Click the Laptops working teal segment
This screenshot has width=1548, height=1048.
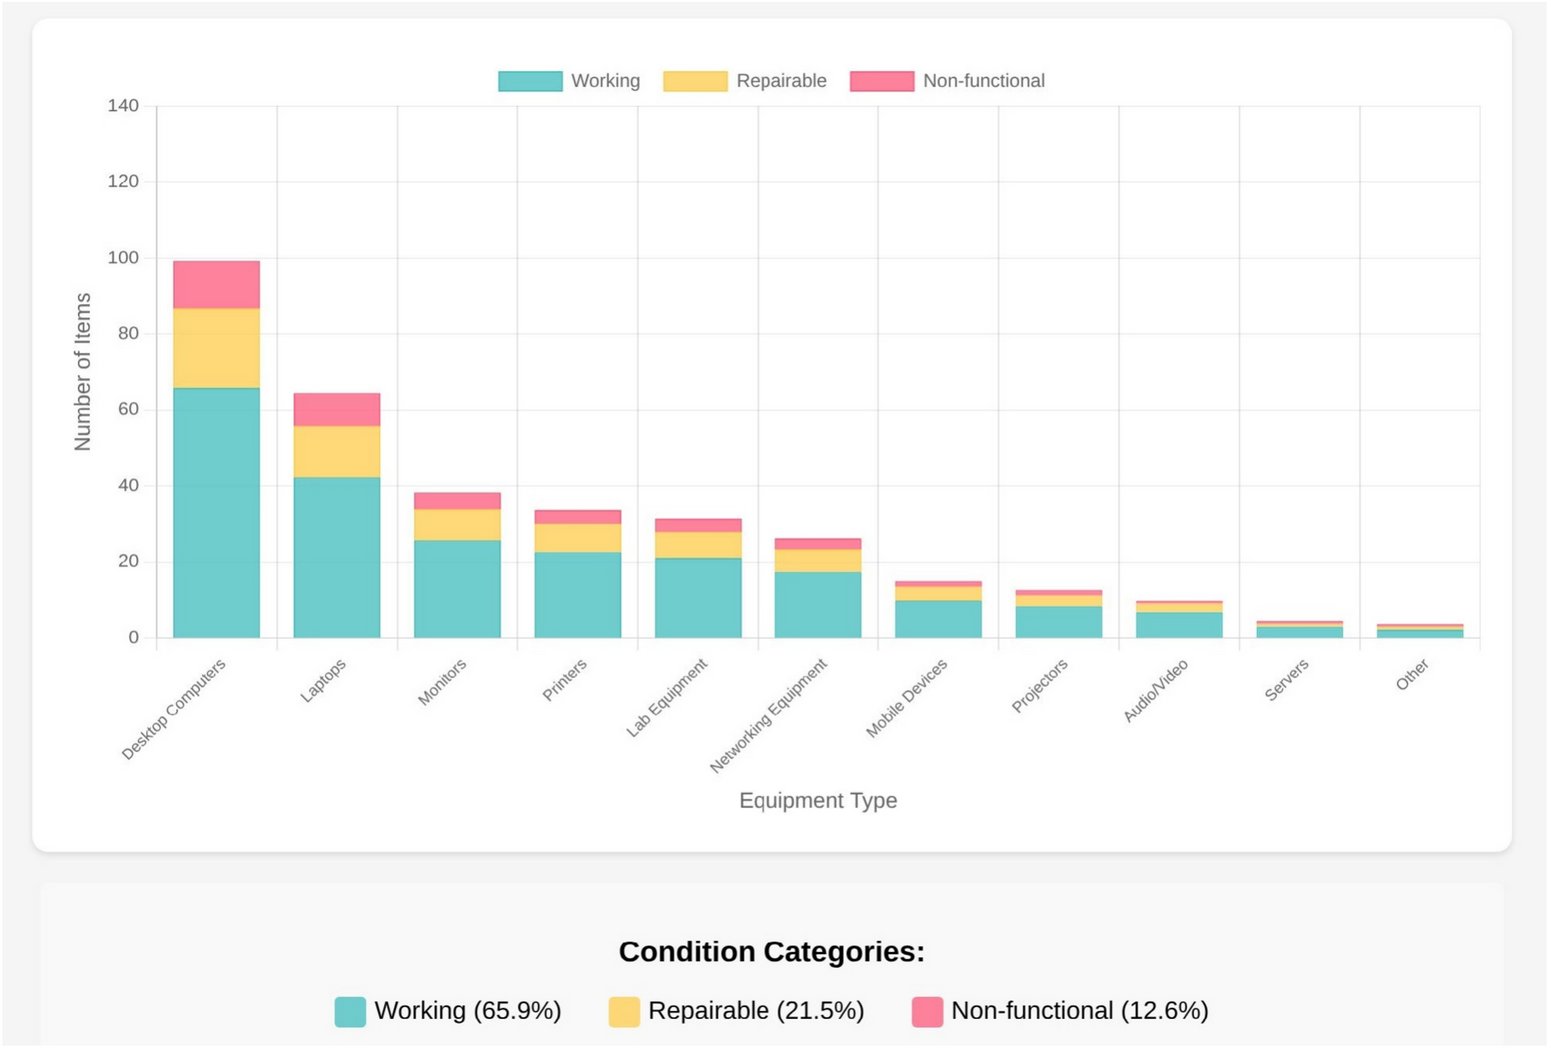point(336,557)
